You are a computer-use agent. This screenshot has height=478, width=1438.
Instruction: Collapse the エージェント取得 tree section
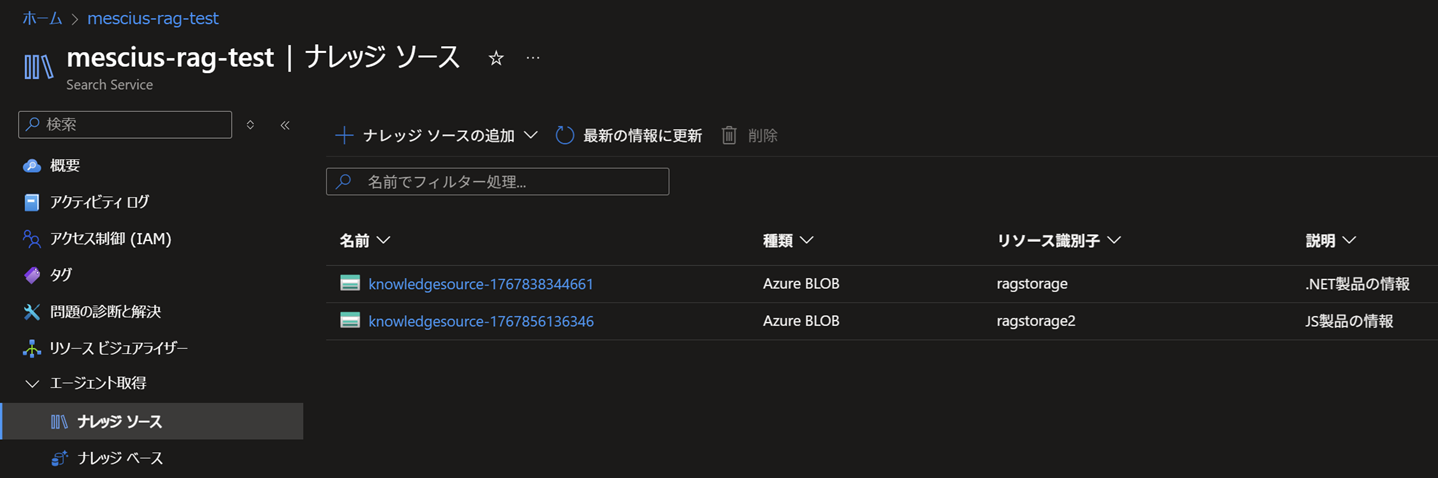point(32,384)
